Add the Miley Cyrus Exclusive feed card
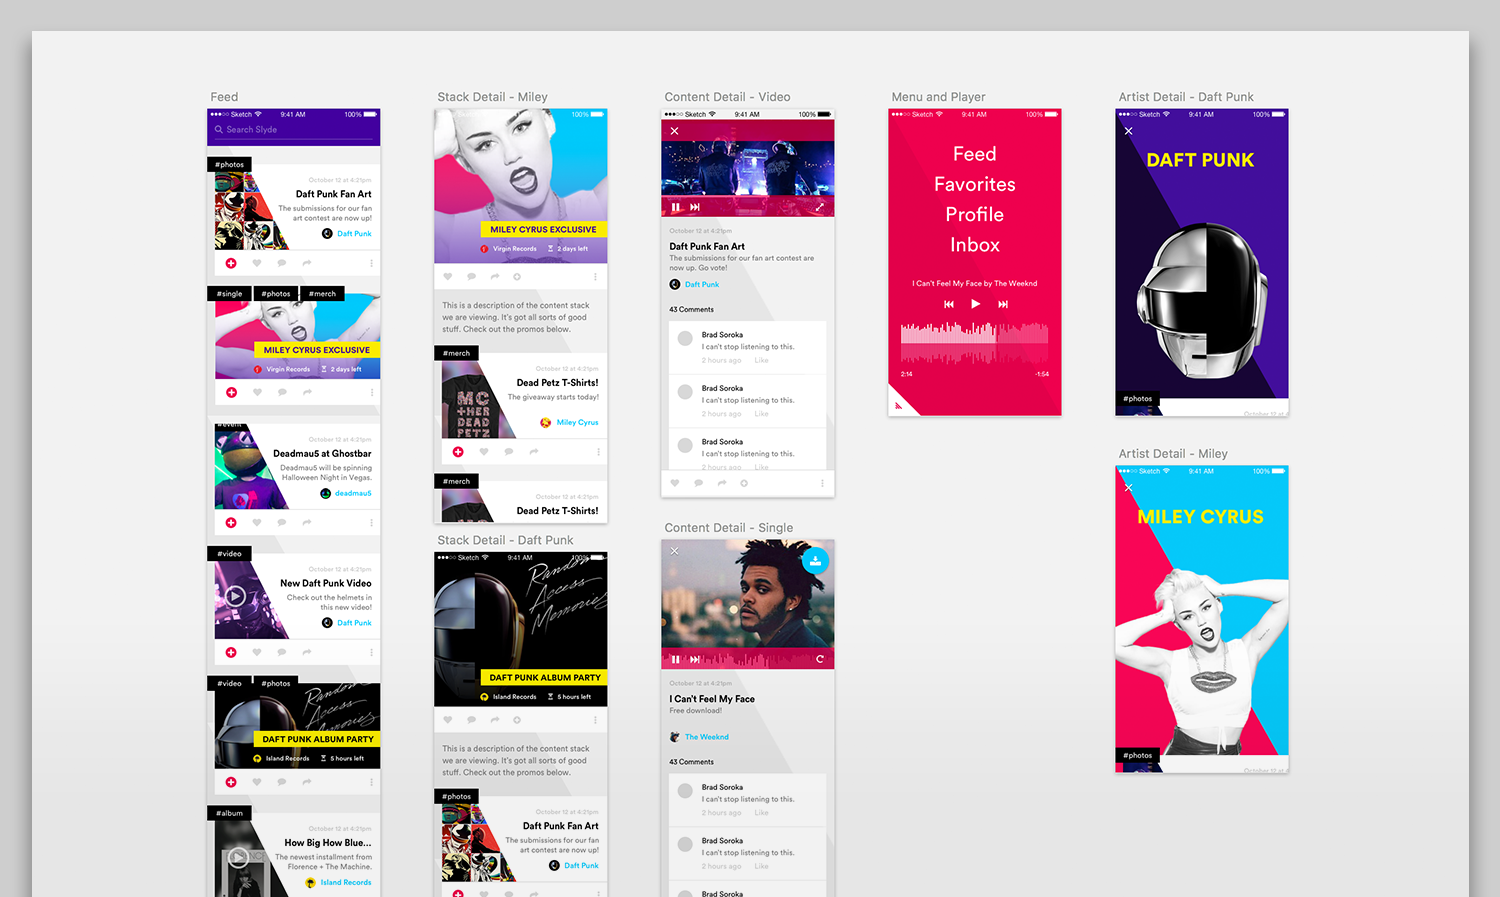Image resolution: width=1500 pixels, height=897 pixels. click(x=231, y=392)
